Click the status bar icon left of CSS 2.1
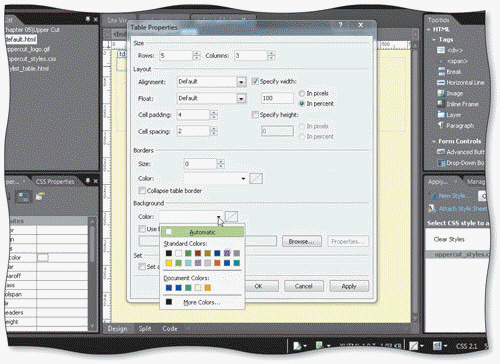The width and height of the screenshot is (500, 364). pyautogui.click(x=437, y=346)
